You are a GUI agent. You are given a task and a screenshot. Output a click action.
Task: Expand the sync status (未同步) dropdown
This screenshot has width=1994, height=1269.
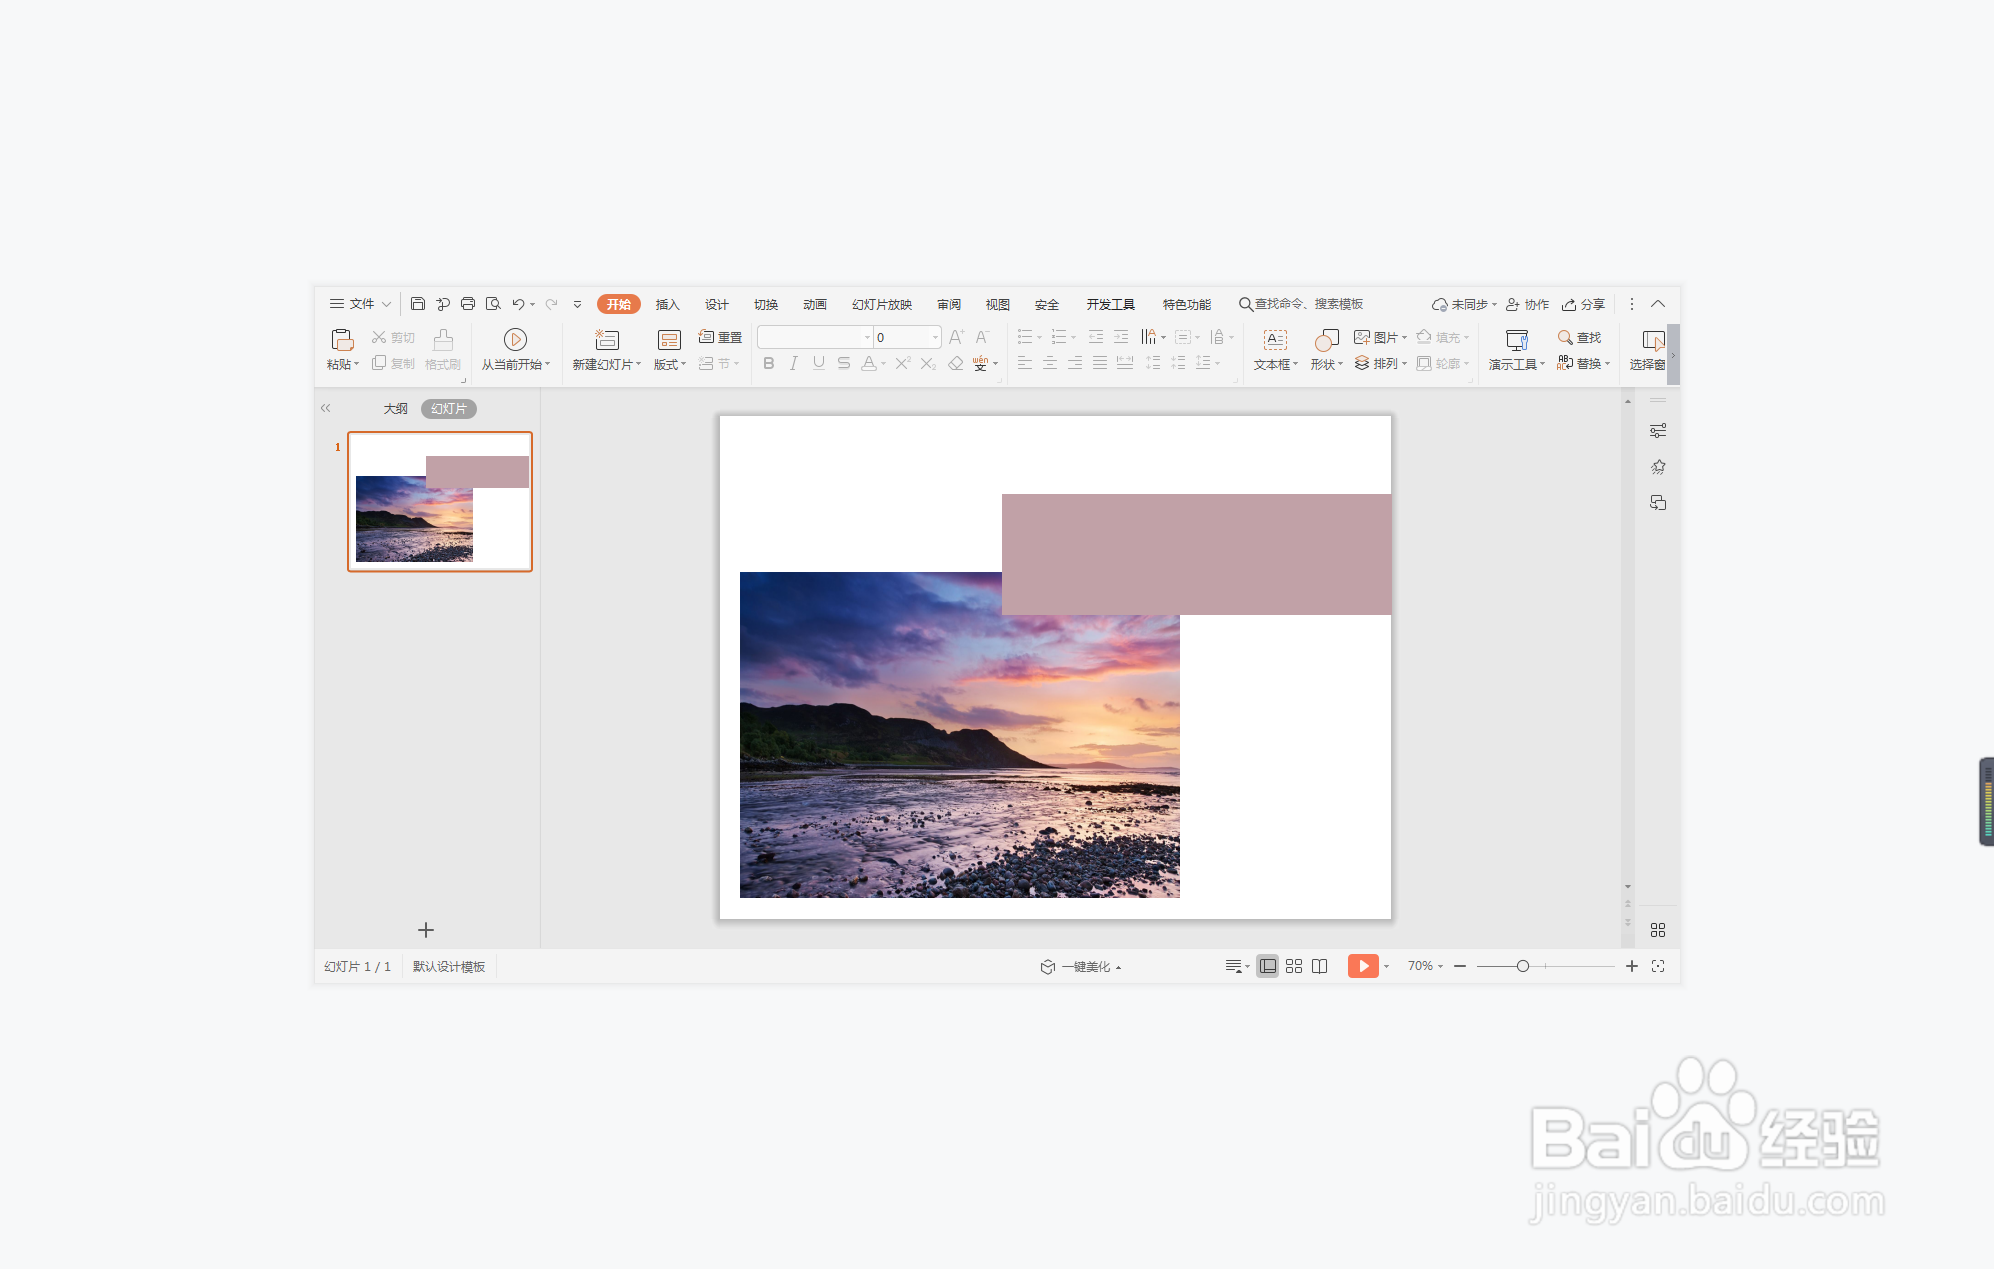click(1494, 305)
